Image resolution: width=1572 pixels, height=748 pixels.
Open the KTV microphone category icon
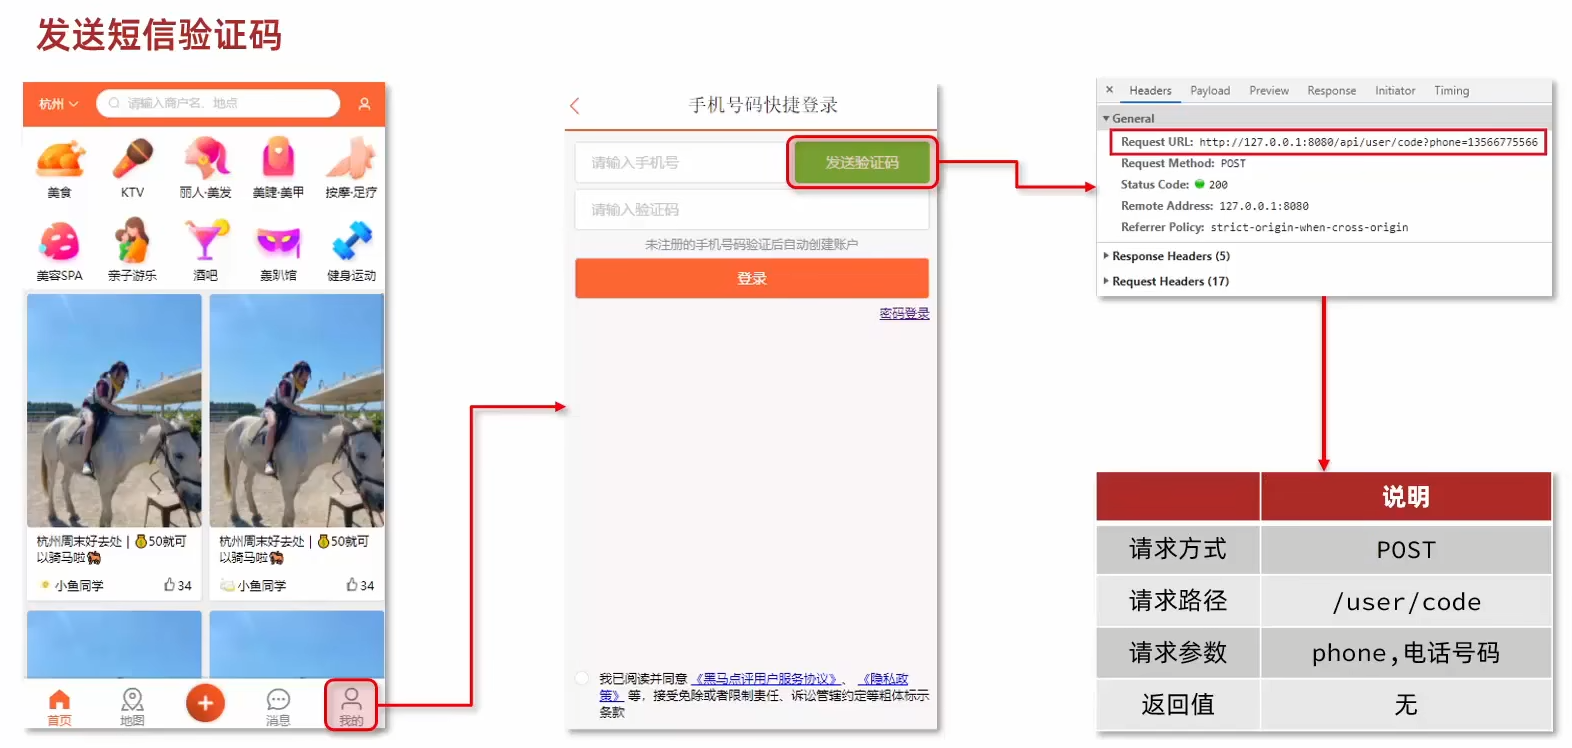click(132, 158)
